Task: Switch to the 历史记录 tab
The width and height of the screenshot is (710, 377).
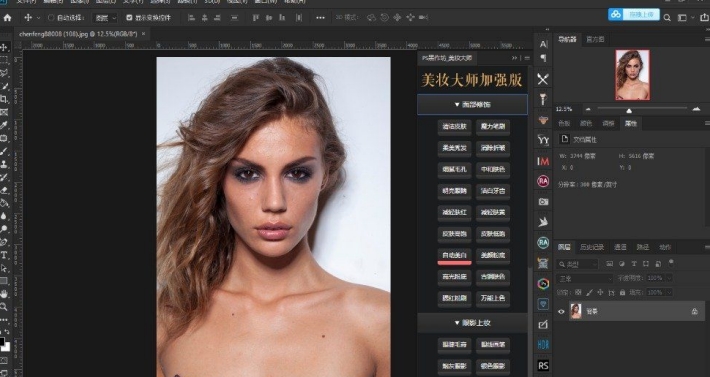Action: 592,247
